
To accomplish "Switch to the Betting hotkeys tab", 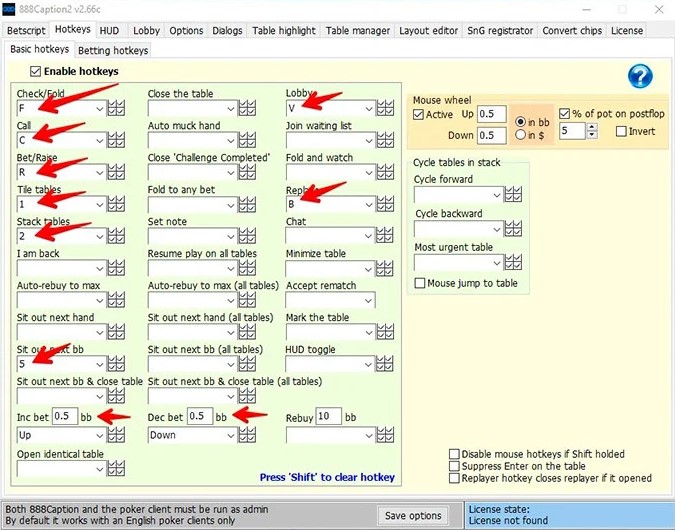I will (113, 50).
